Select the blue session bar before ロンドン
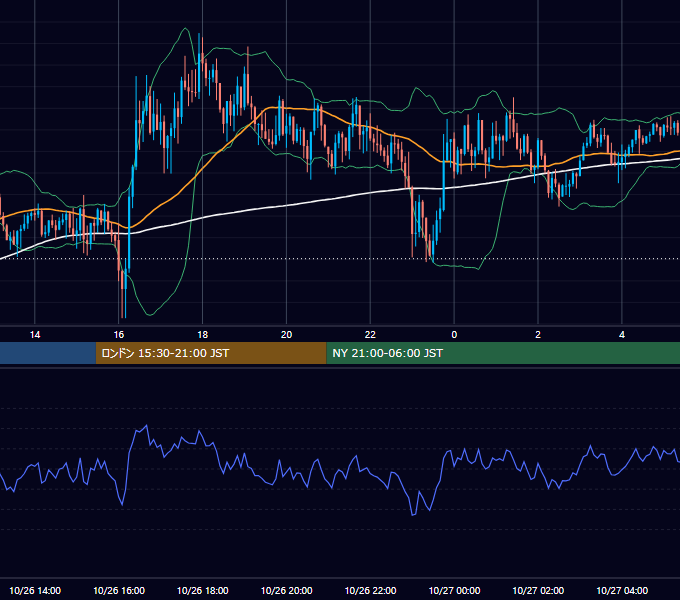This screenshot has height=600, width=680. (x=48, y=353)
